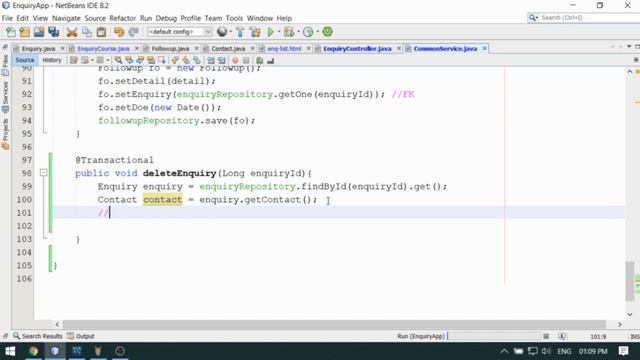Toggle Bookmark icon in editor toolbar
640x360 pixels.
pyautogui.click(x=197, y=60)
